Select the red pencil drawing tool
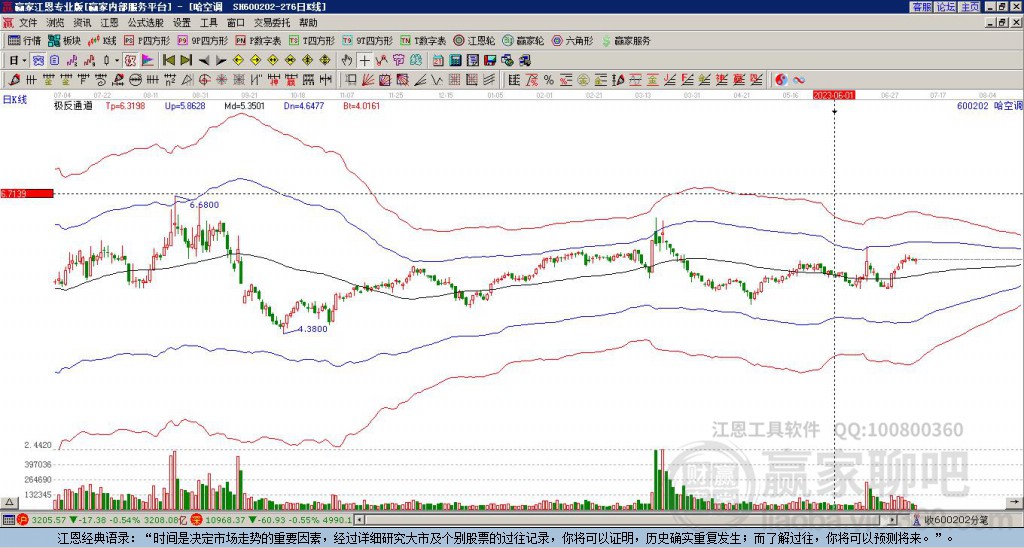 tap(13, 80)
